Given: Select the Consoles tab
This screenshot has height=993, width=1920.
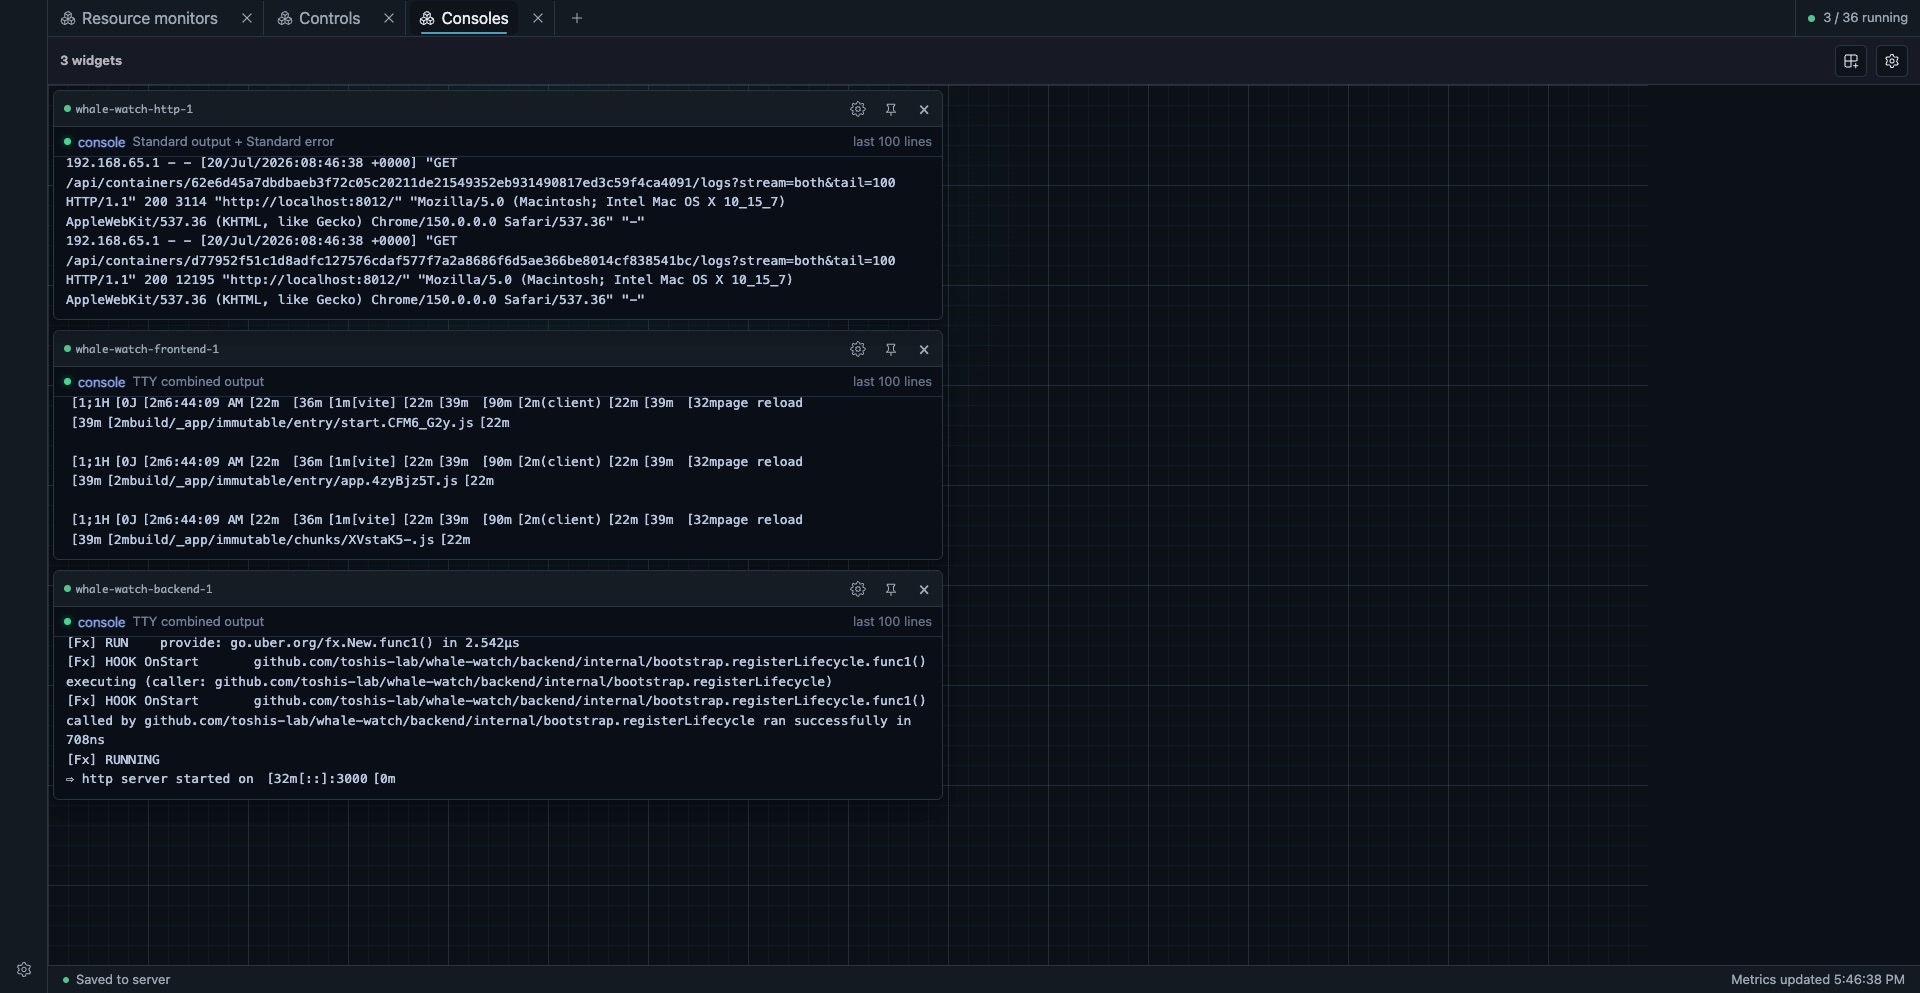Looking at the screenshot, I should tap(464, 18).
